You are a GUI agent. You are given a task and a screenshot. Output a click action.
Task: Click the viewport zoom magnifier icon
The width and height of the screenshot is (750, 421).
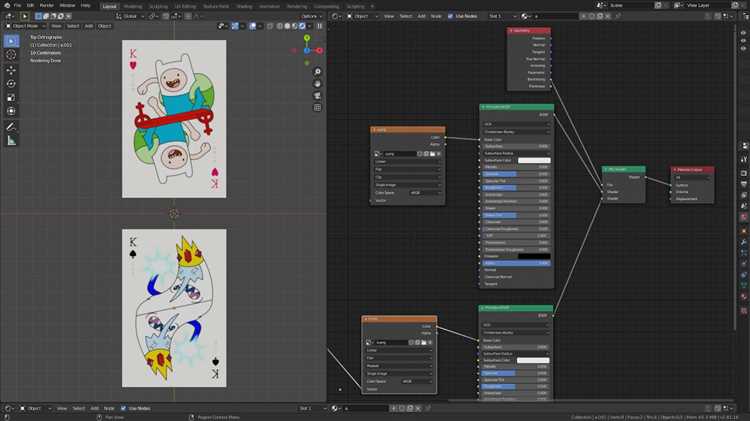click(317, 72)
